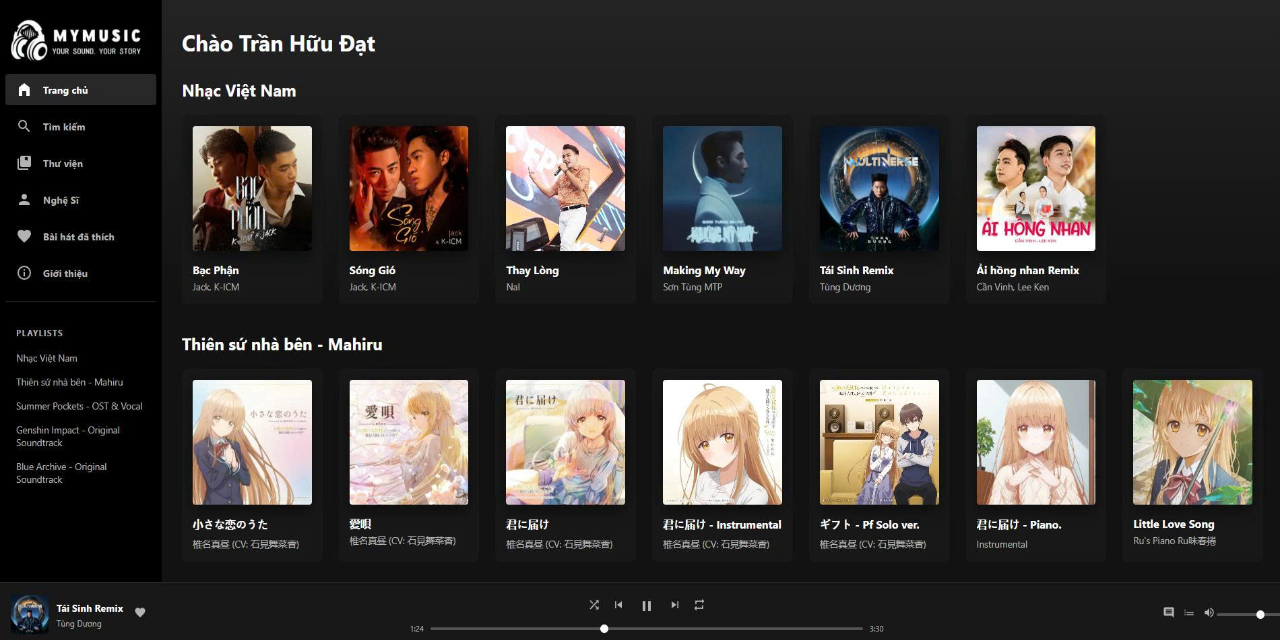Skip to the next track
The width and height of the screenshot is (1280, 640).
click(x=674, y=605)
